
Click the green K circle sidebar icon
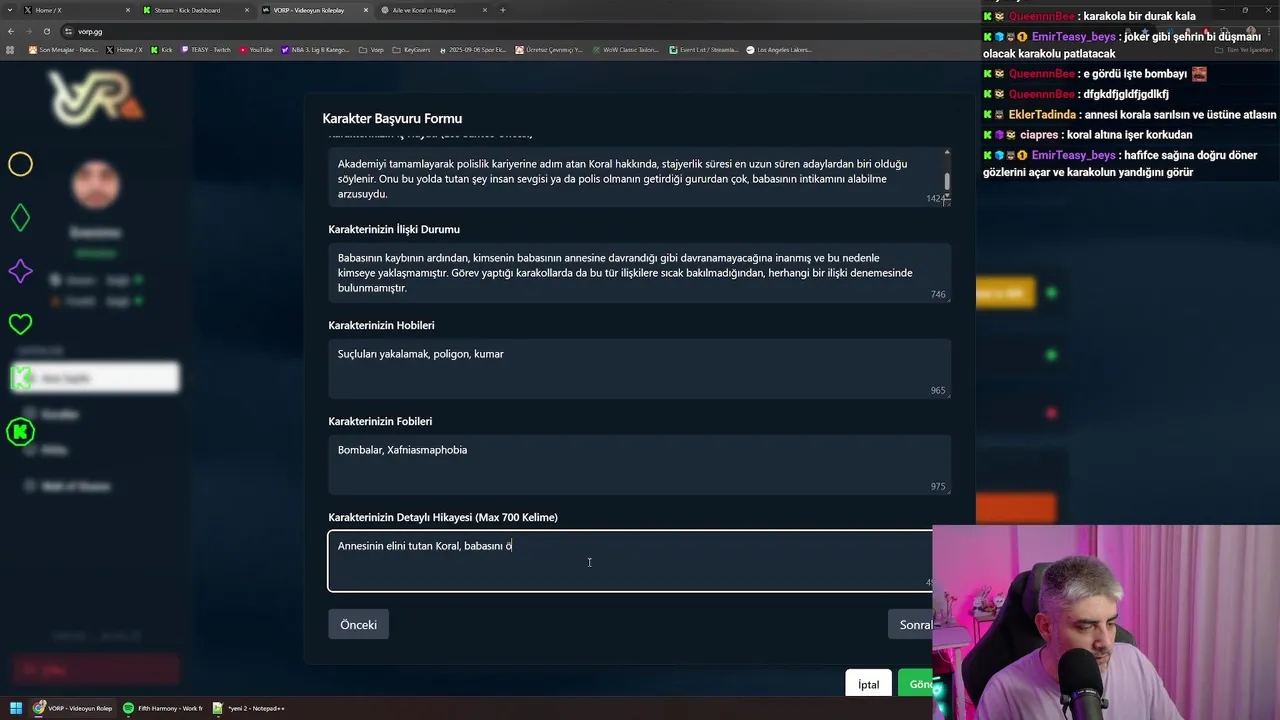(x=20, y=432)
